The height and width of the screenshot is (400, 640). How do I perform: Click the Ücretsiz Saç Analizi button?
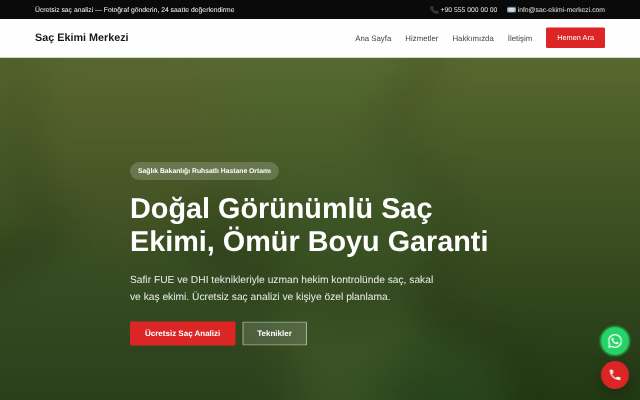[x=182, y=333]
